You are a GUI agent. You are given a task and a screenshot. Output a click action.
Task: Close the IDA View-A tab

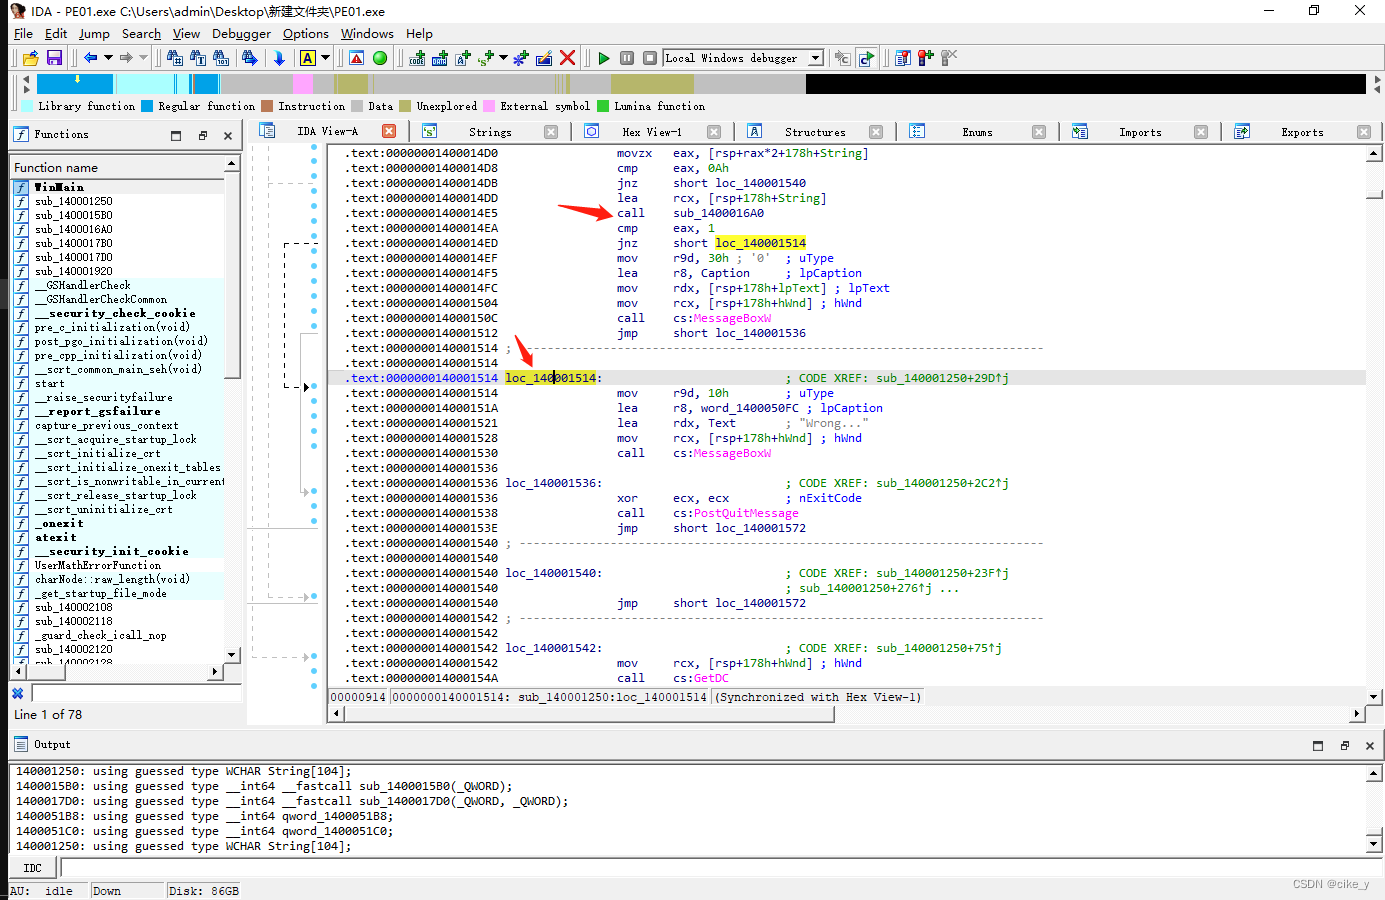(389, 131)
